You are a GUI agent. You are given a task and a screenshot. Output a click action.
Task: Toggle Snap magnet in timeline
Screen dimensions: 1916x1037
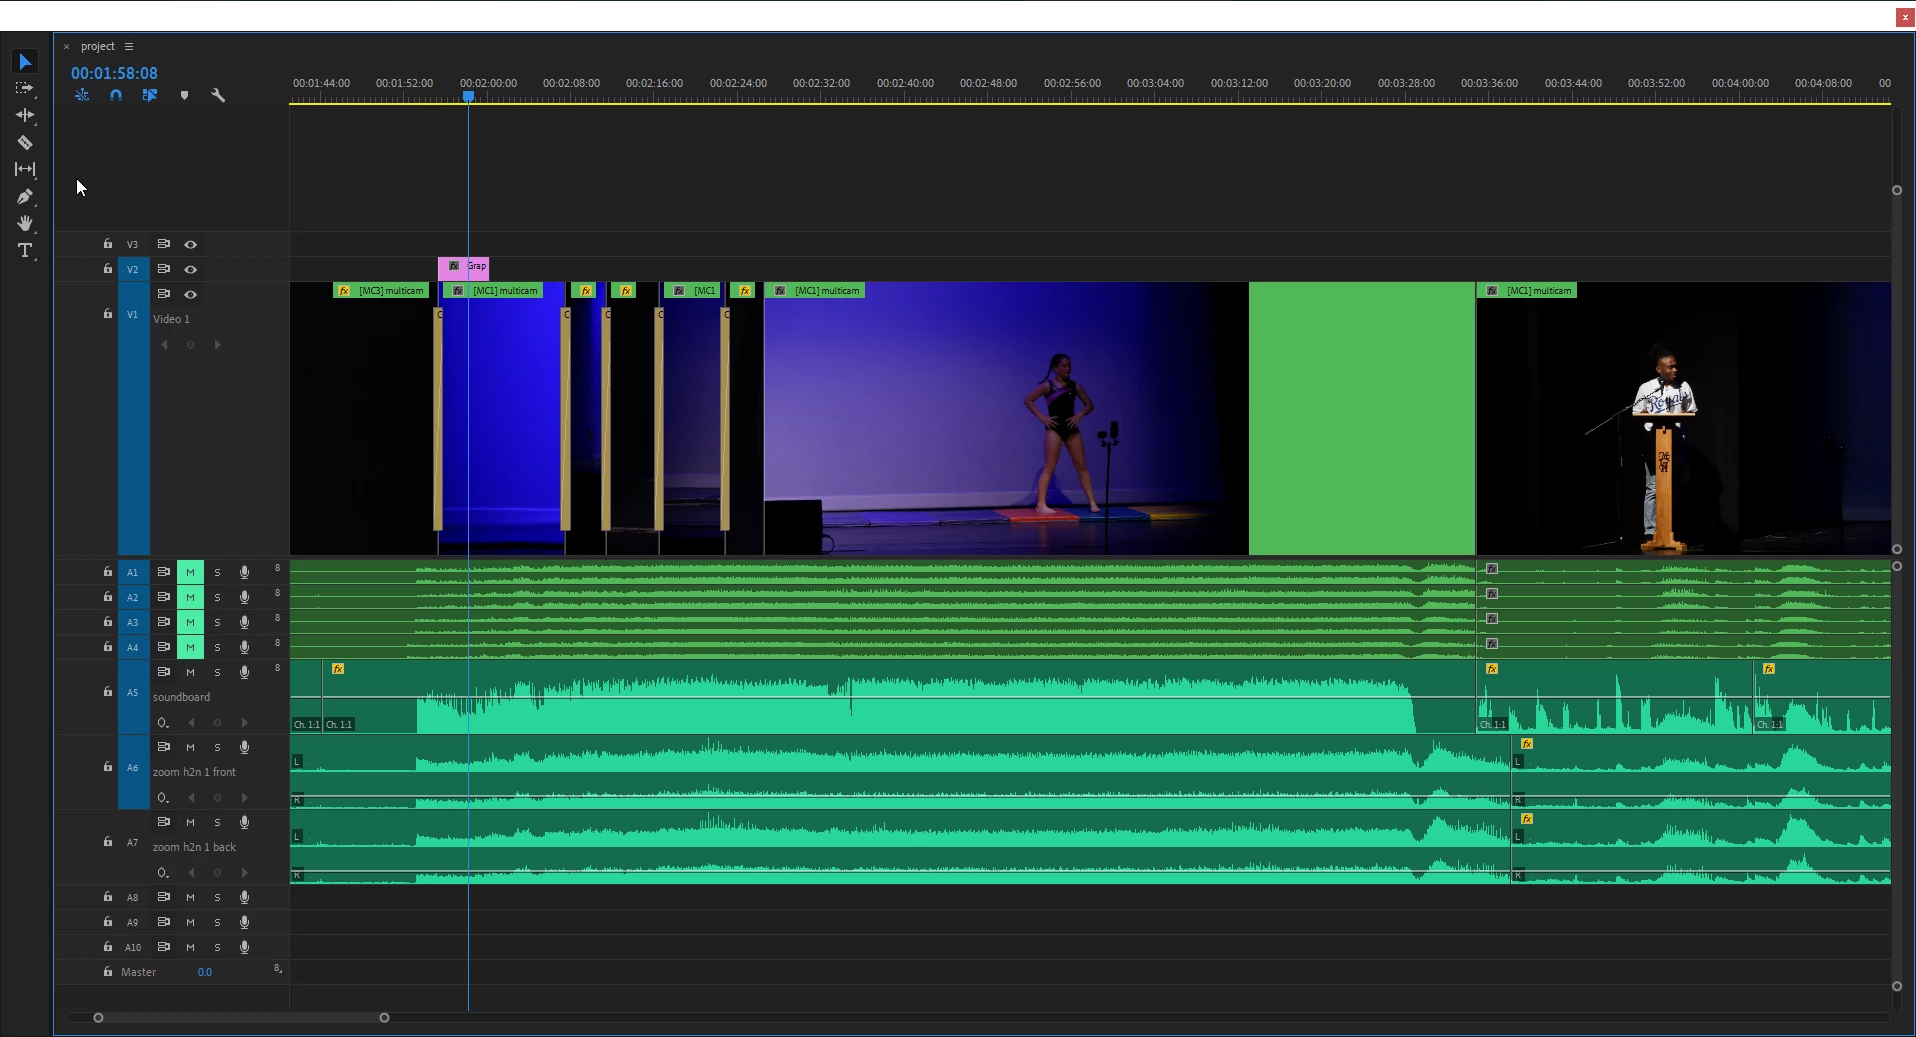coord(116,95)
